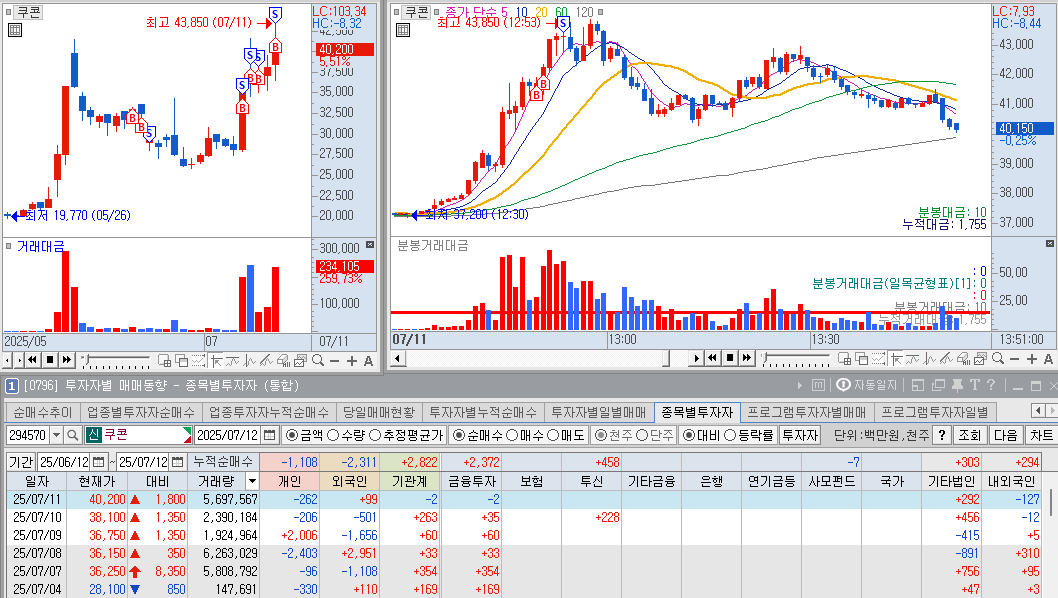Click the crosshair cursor icon in left chart toolbar
1058x598 pixels.
tap(216, 360)
